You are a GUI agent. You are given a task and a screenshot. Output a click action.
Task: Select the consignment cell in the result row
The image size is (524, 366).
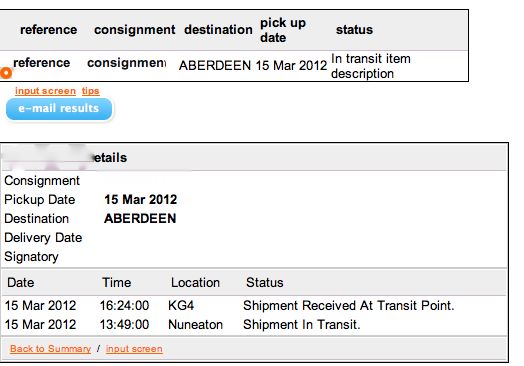click(126, 63)
